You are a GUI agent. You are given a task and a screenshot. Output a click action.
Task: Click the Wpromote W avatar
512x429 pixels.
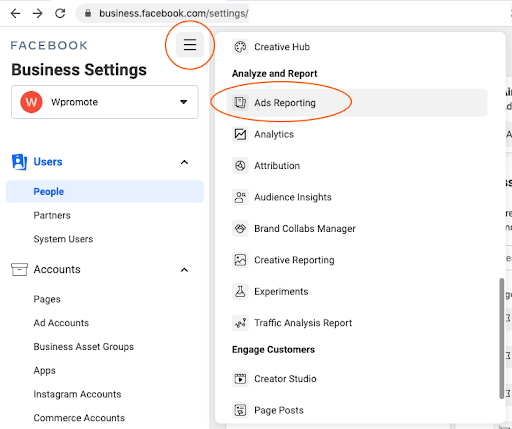point(31,102)
